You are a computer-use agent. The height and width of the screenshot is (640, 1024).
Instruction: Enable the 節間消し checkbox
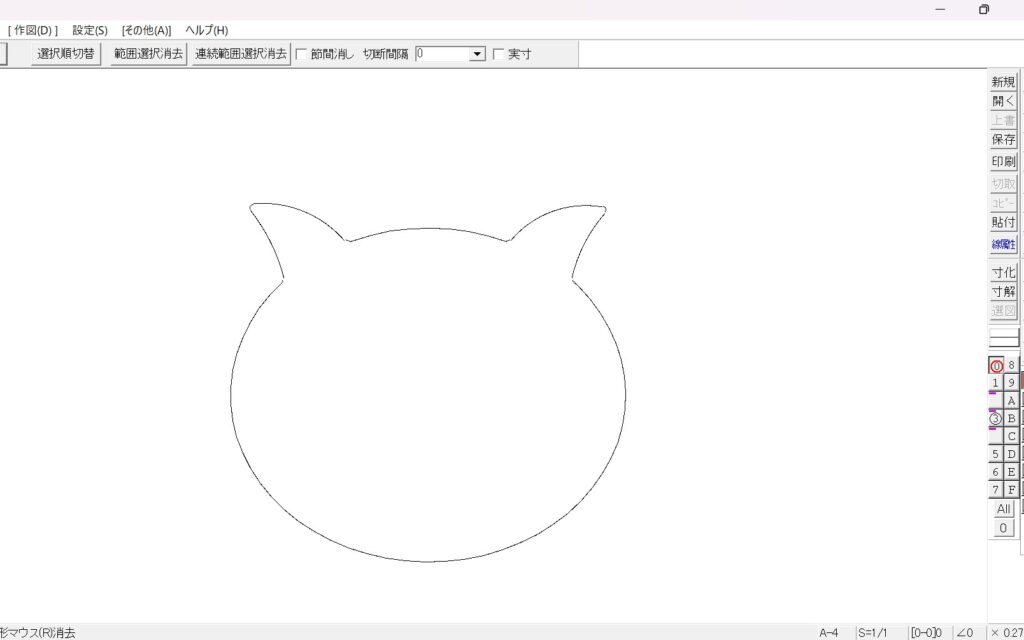pos(302,54)
